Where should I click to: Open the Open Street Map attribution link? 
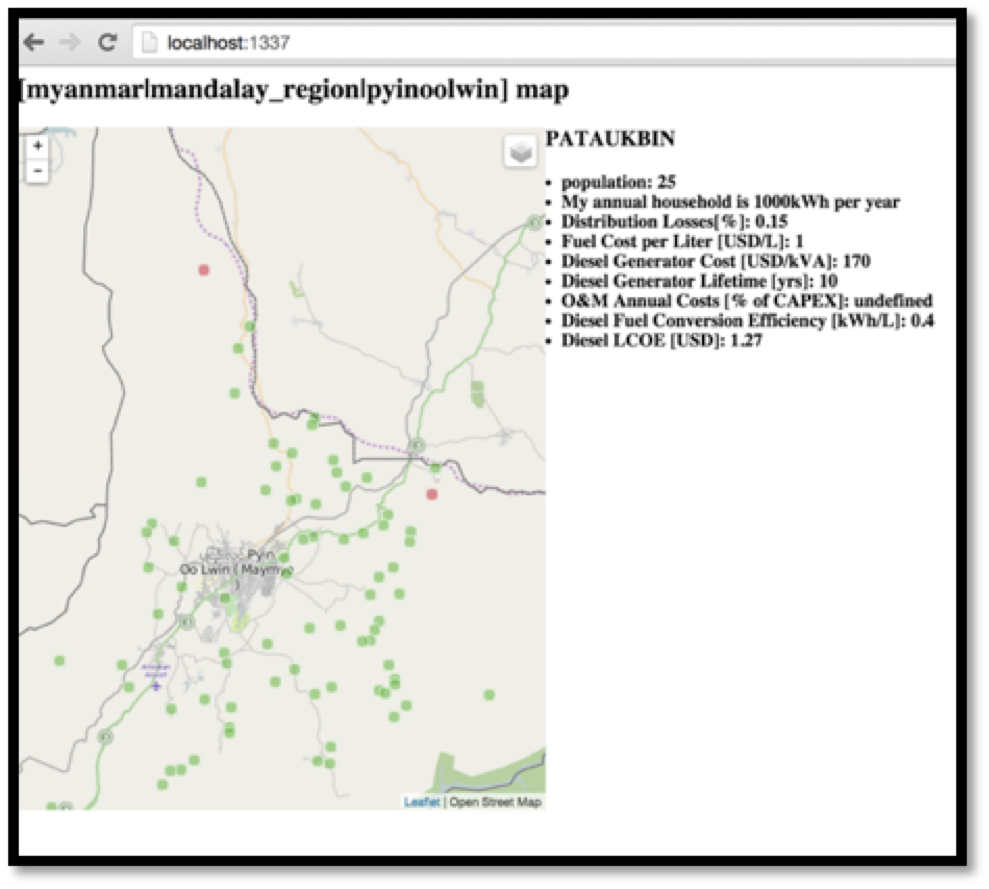tap(497, 801)
